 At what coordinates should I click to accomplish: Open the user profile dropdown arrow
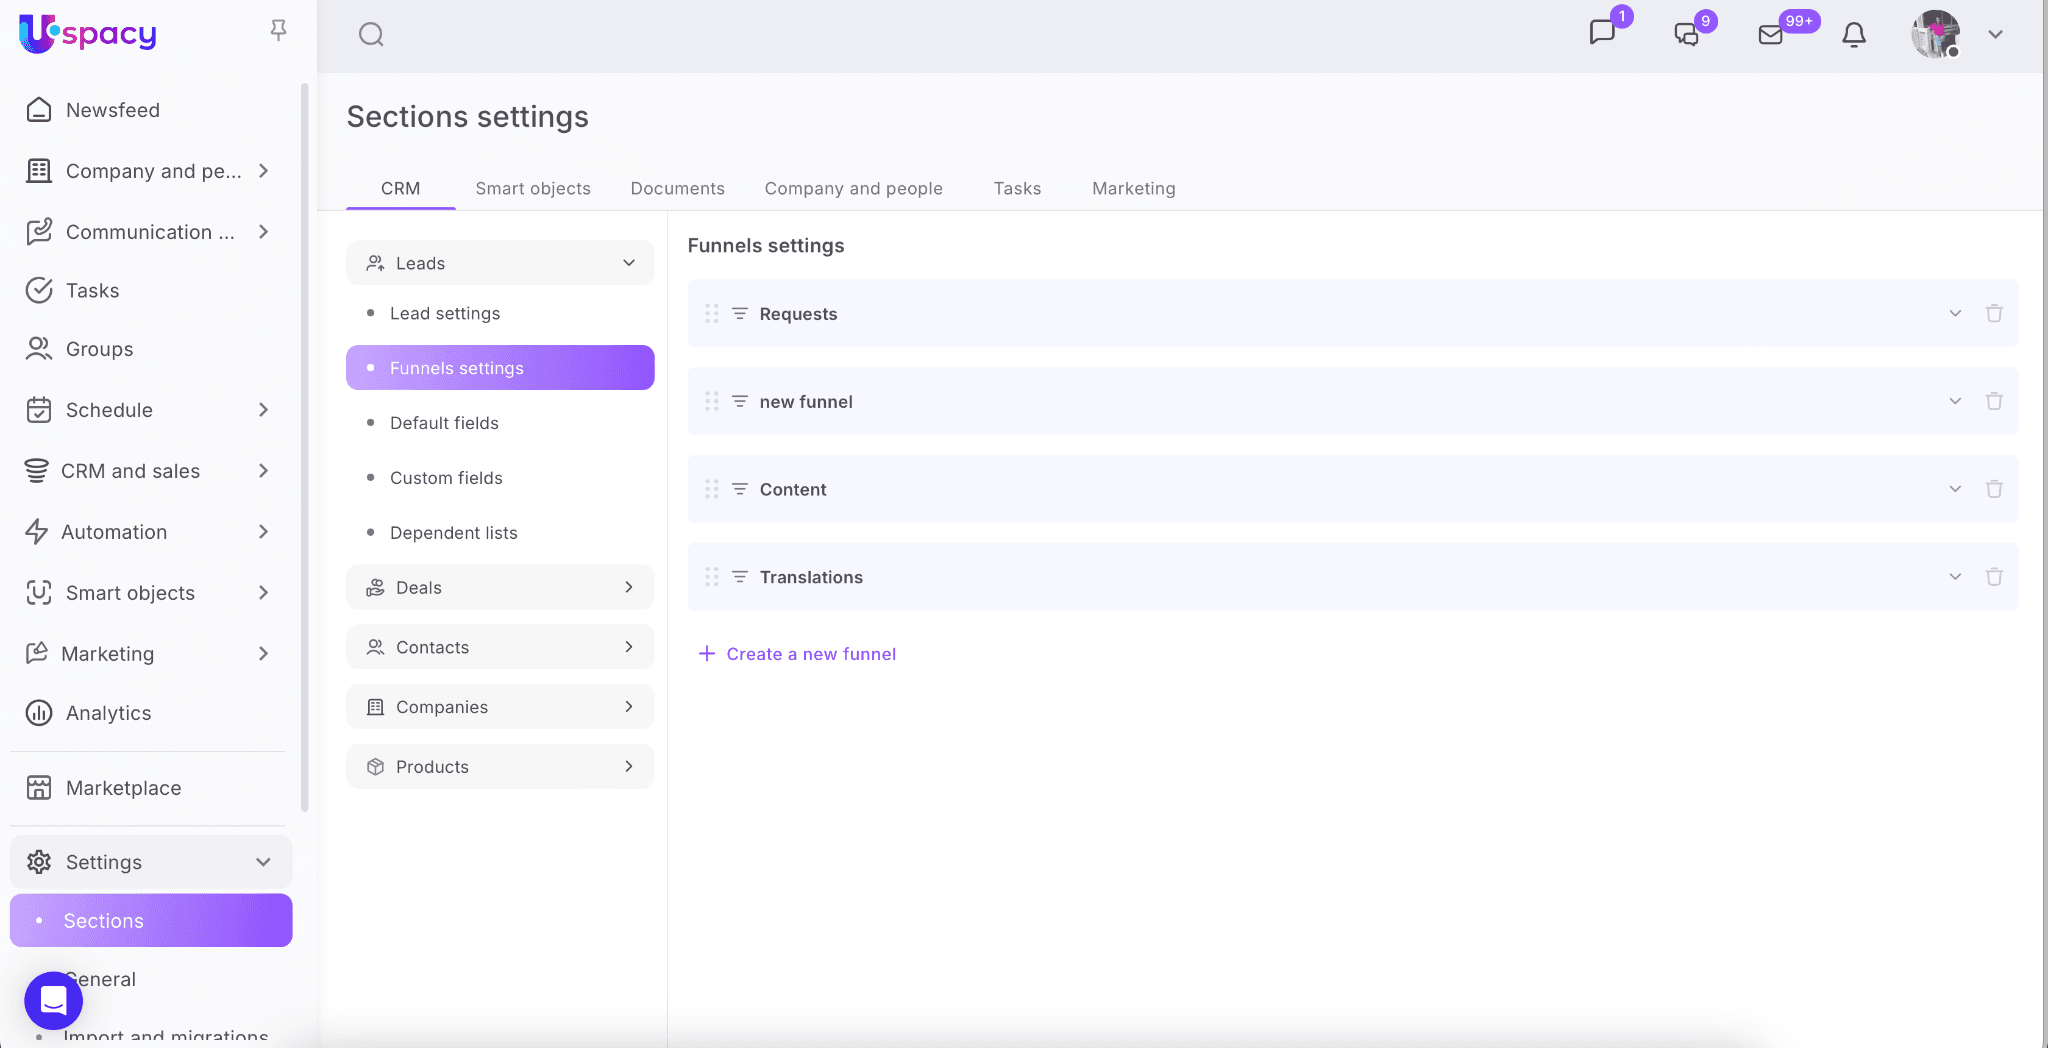(1995, 35)
